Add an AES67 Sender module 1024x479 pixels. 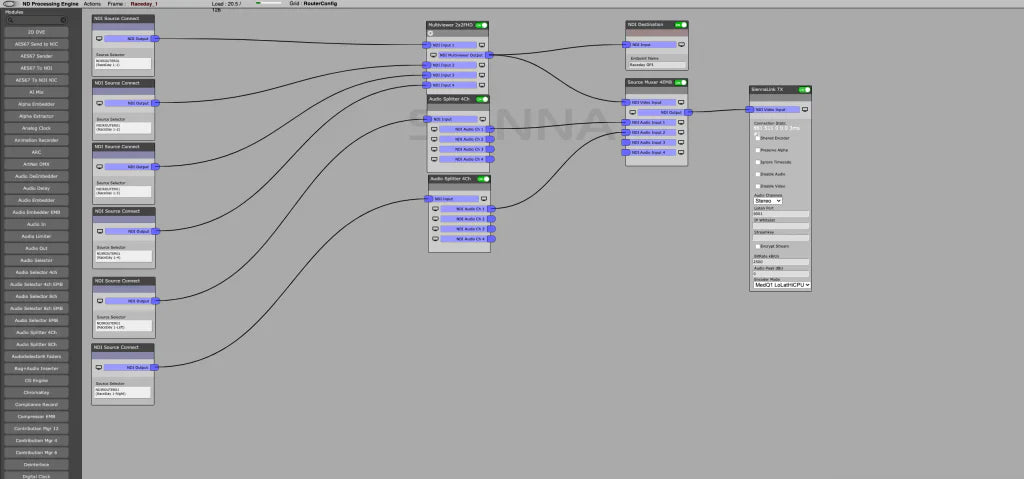coord(36,56)
